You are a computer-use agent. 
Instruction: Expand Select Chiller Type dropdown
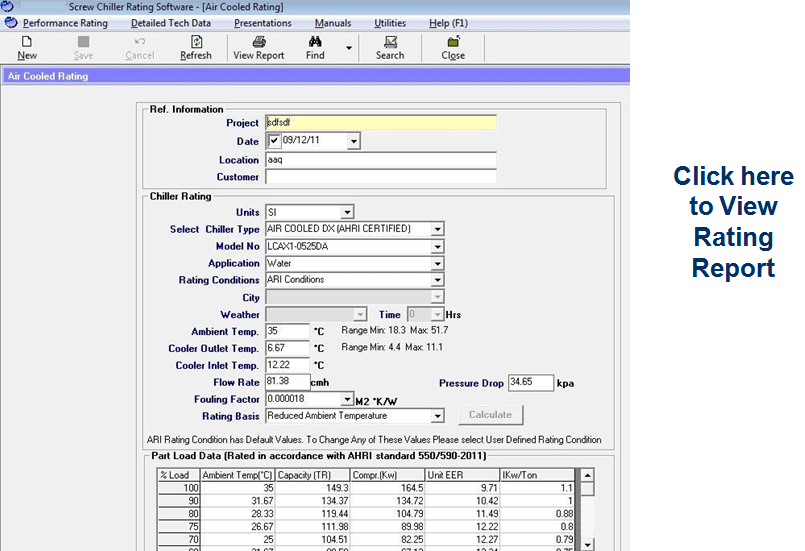[x=437, y=229]
